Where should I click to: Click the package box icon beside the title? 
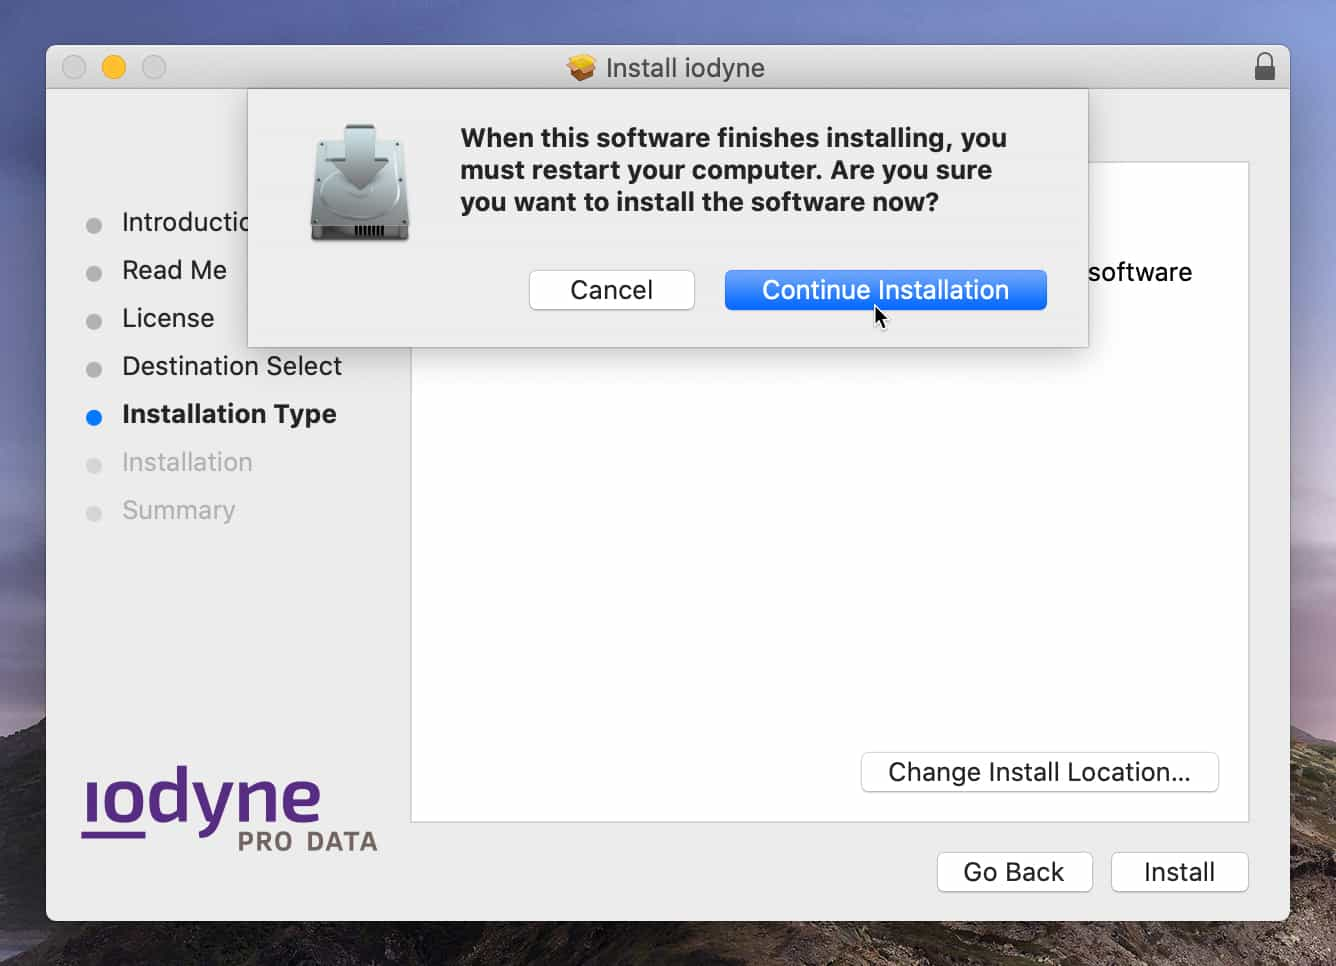tap(581, 68)
